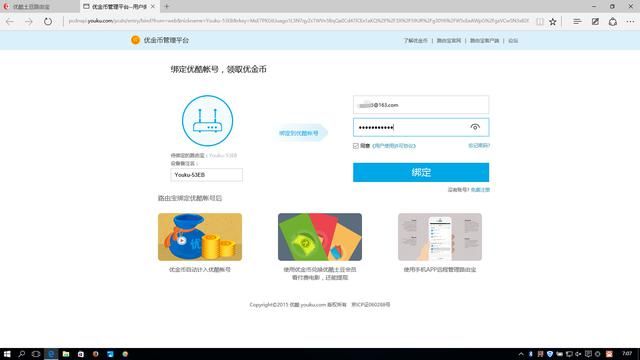Open Windows Start menu
The height and width of the screenshot is (360, 640).
7,354
